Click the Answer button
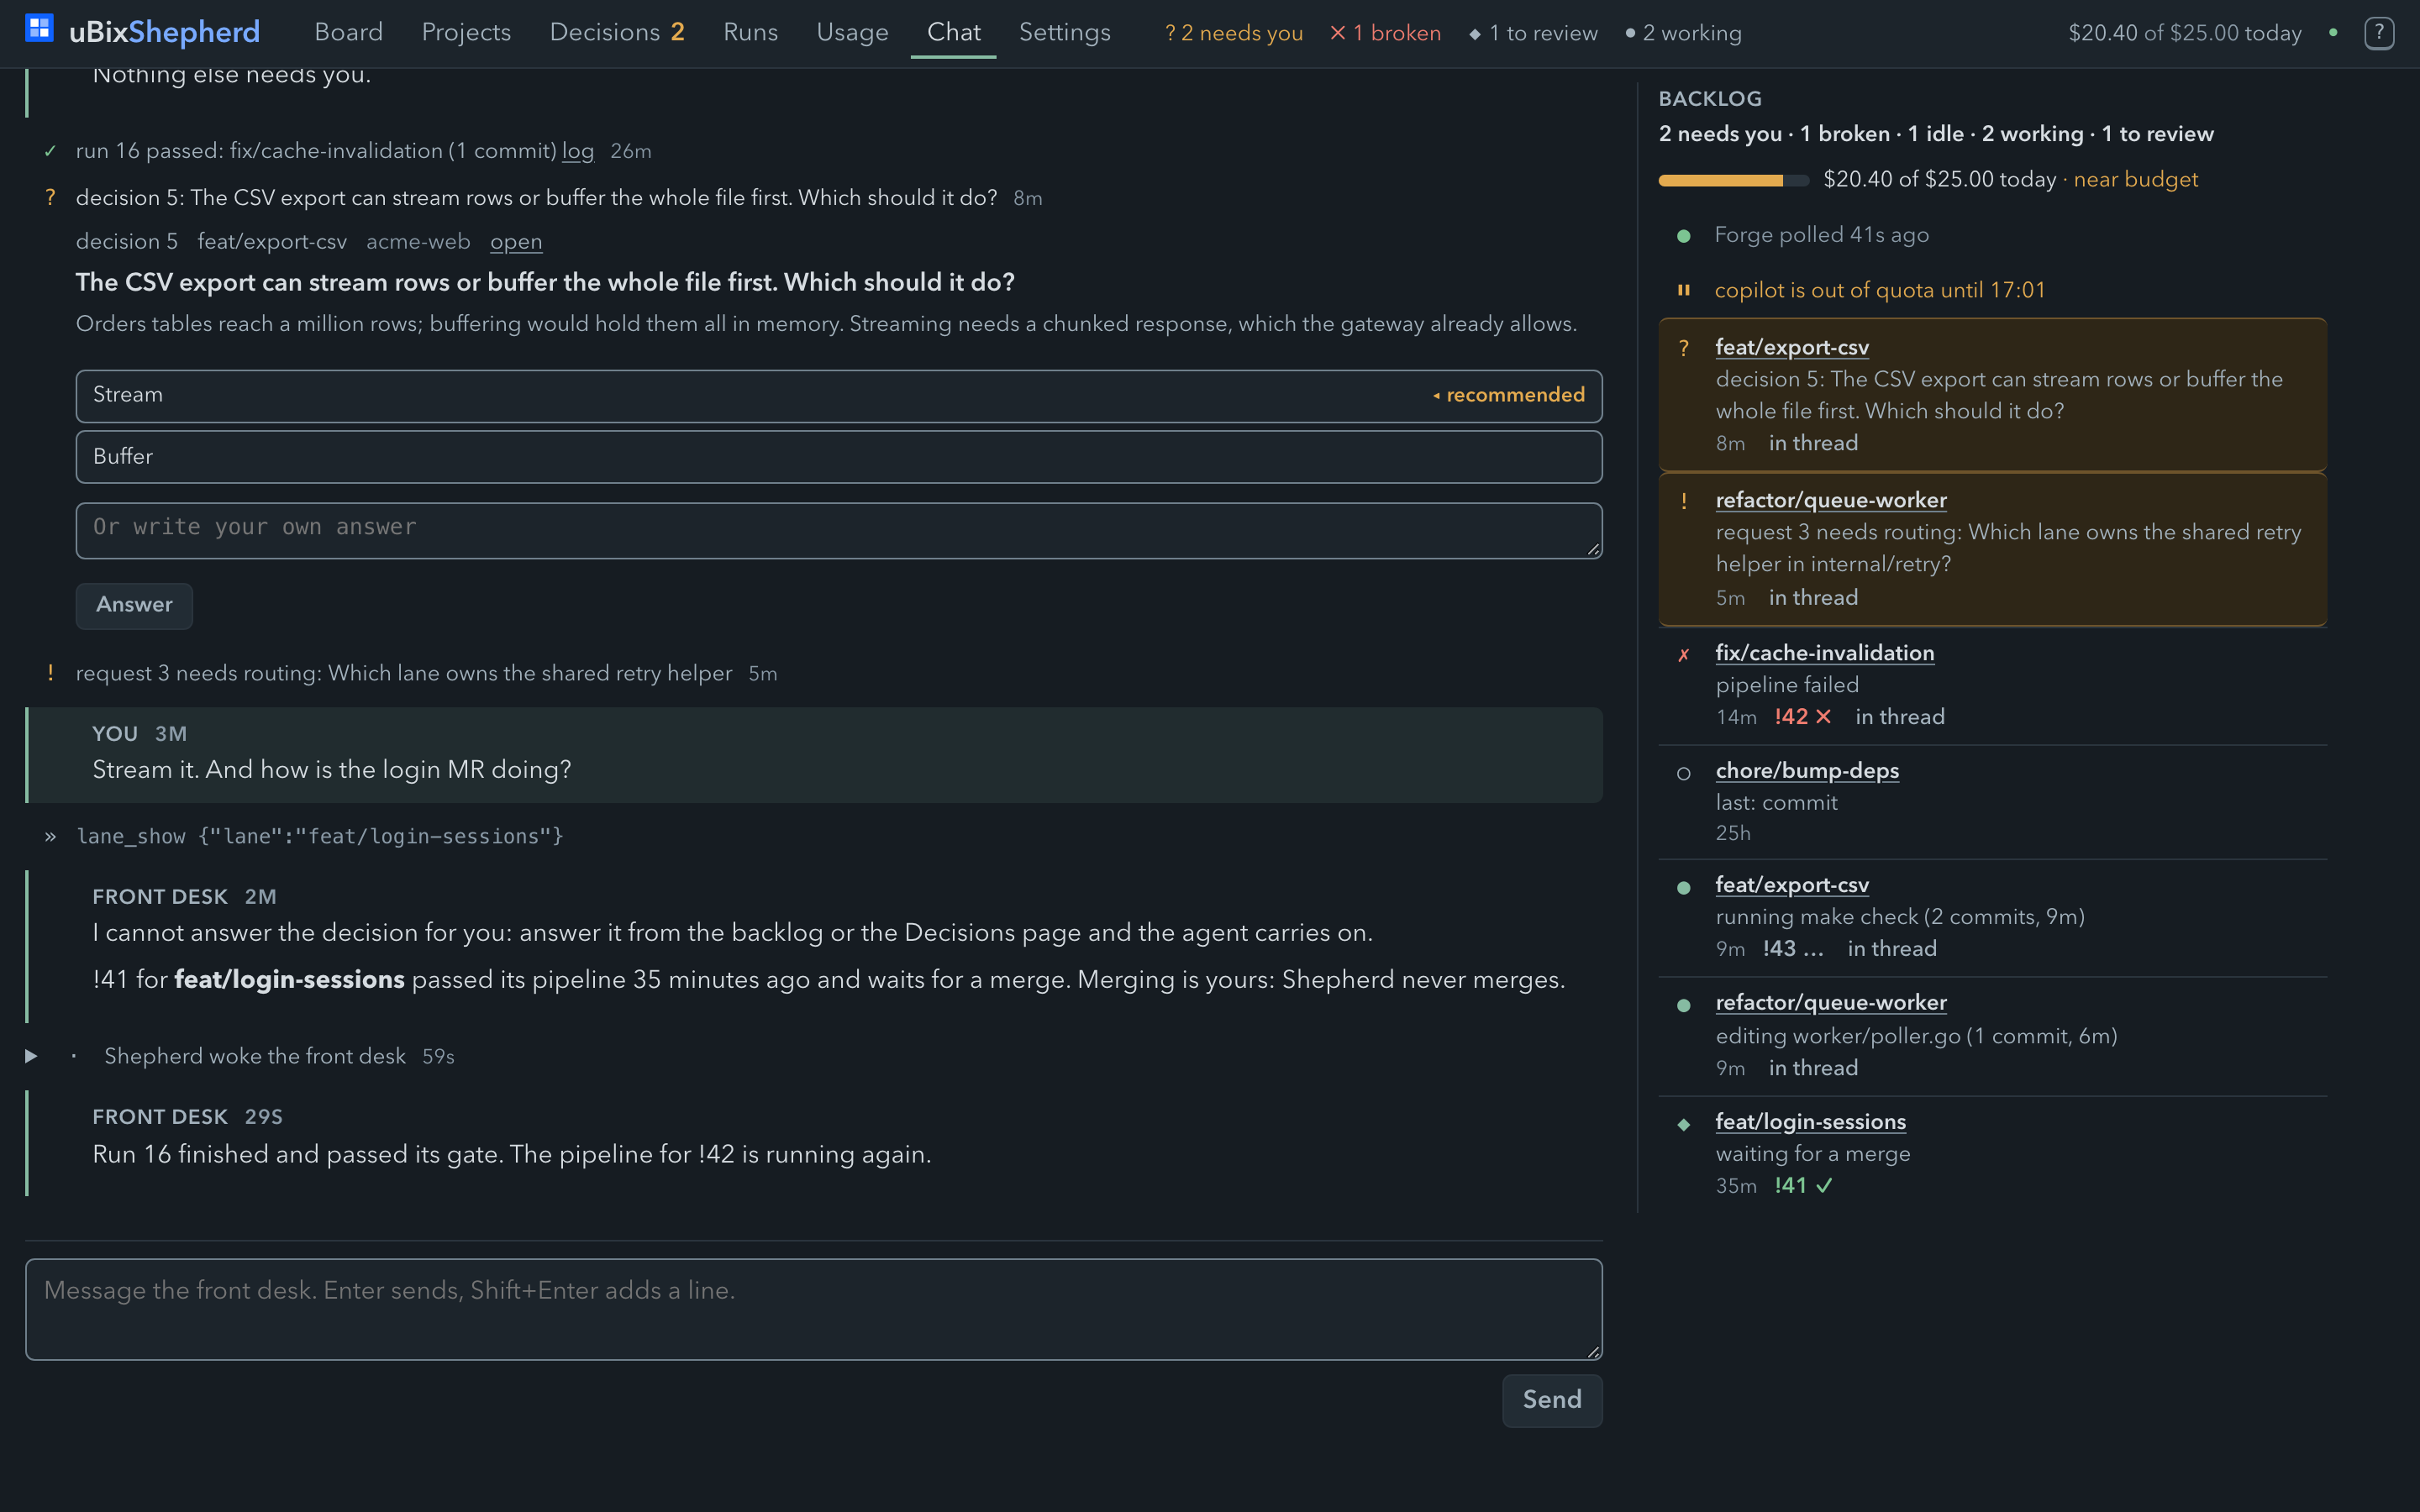The height and width of the screenshot is (1512, 2420). tap(134, 605)
